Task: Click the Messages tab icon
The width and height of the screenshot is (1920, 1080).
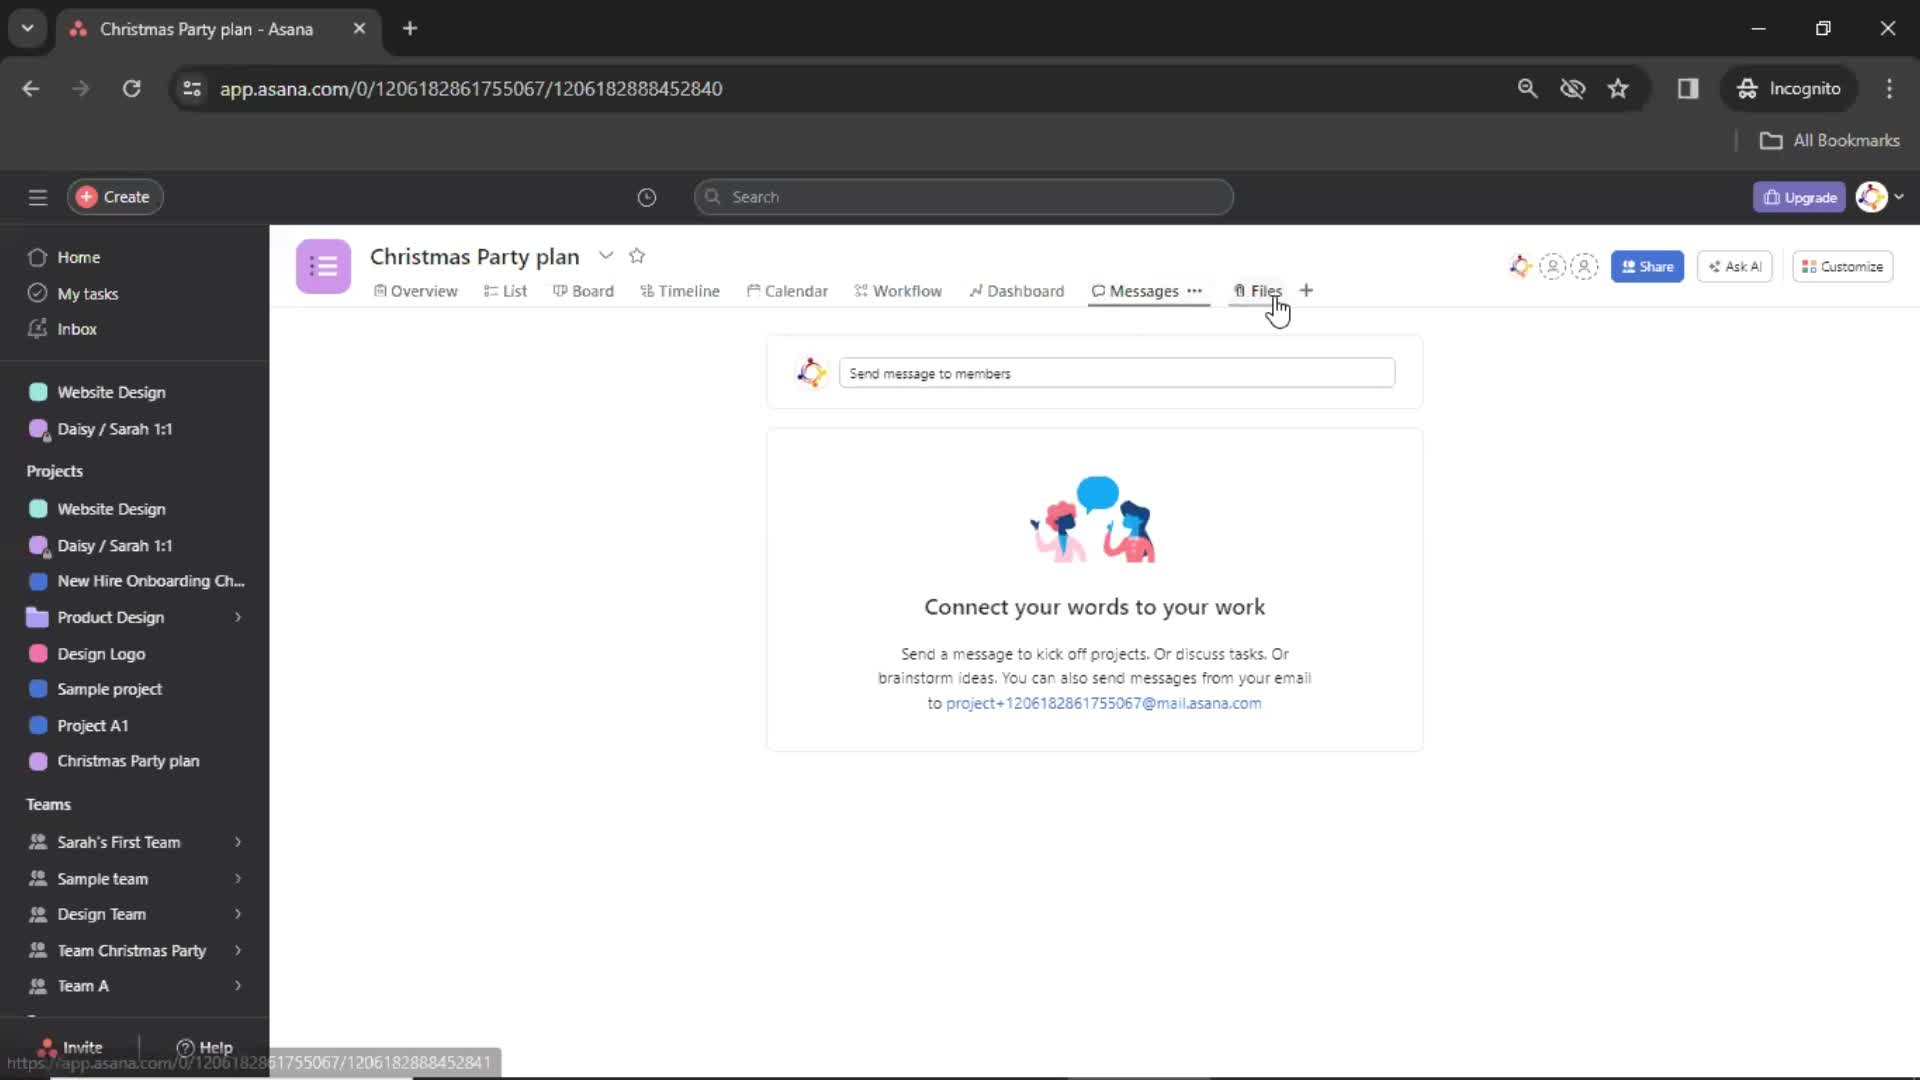Action: tap(1097, 290)
